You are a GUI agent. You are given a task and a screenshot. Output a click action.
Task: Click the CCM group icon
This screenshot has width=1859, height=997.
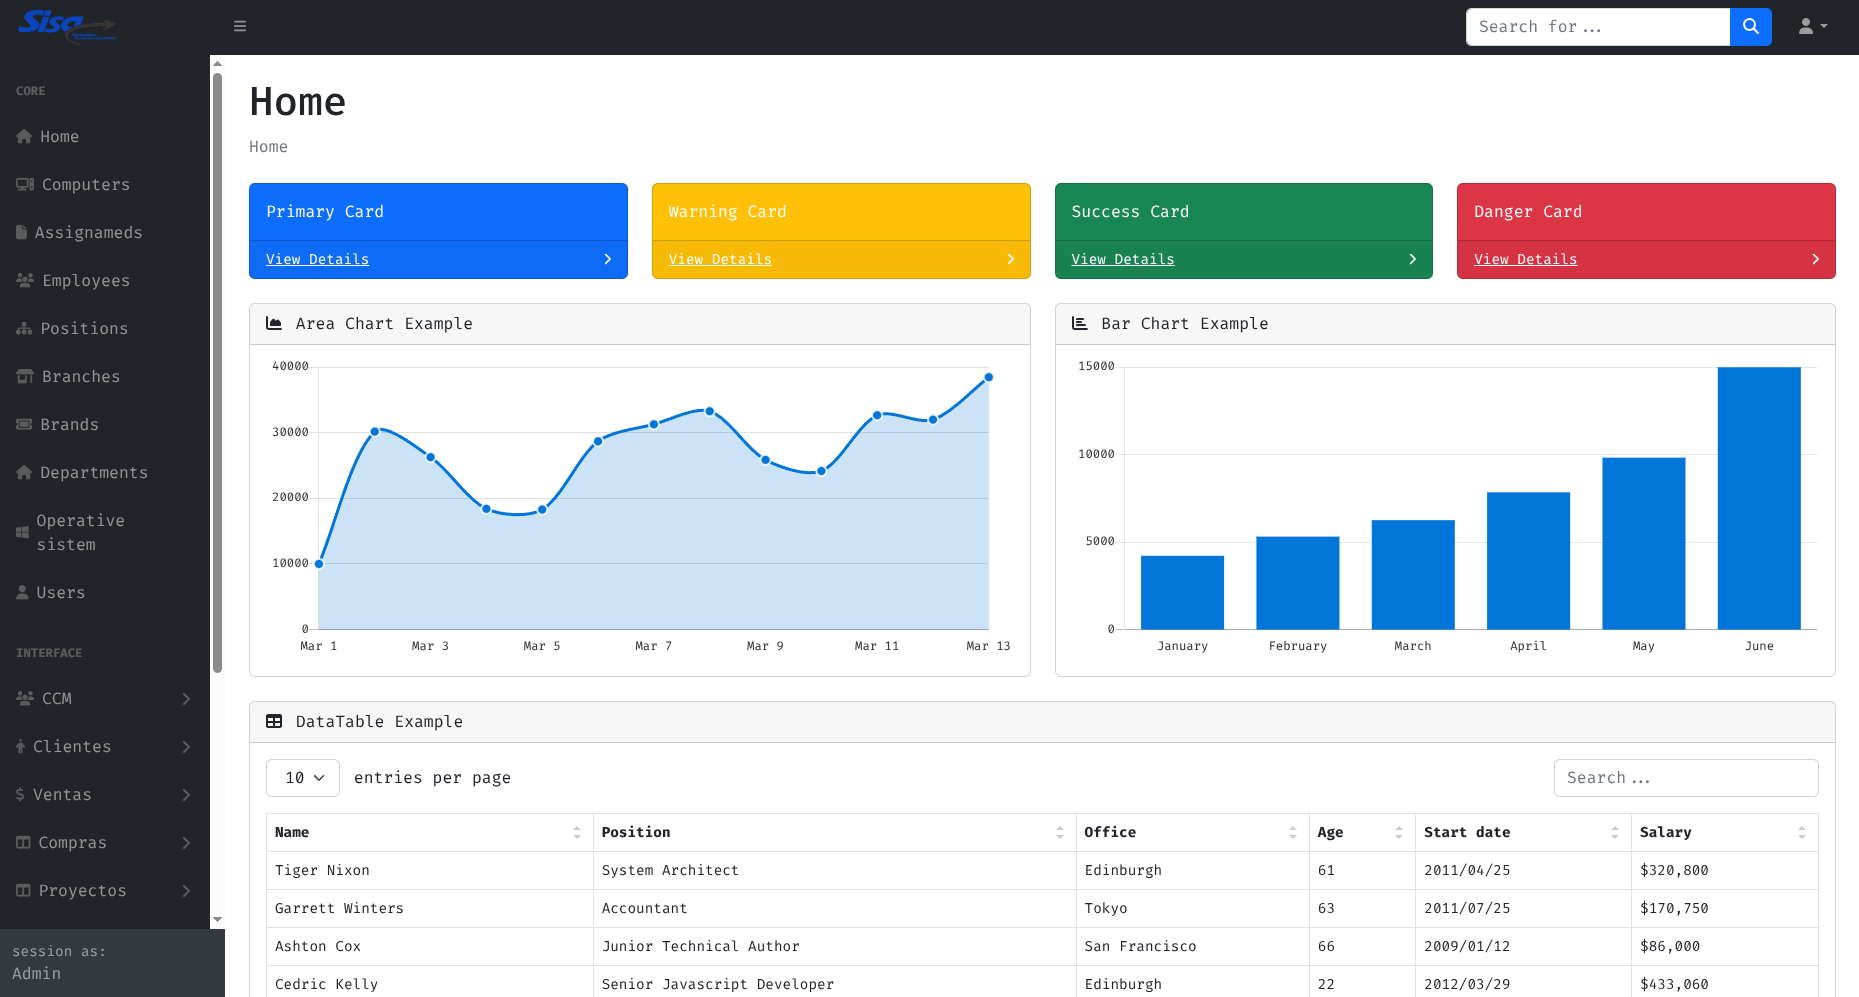(x=25, y=699)
